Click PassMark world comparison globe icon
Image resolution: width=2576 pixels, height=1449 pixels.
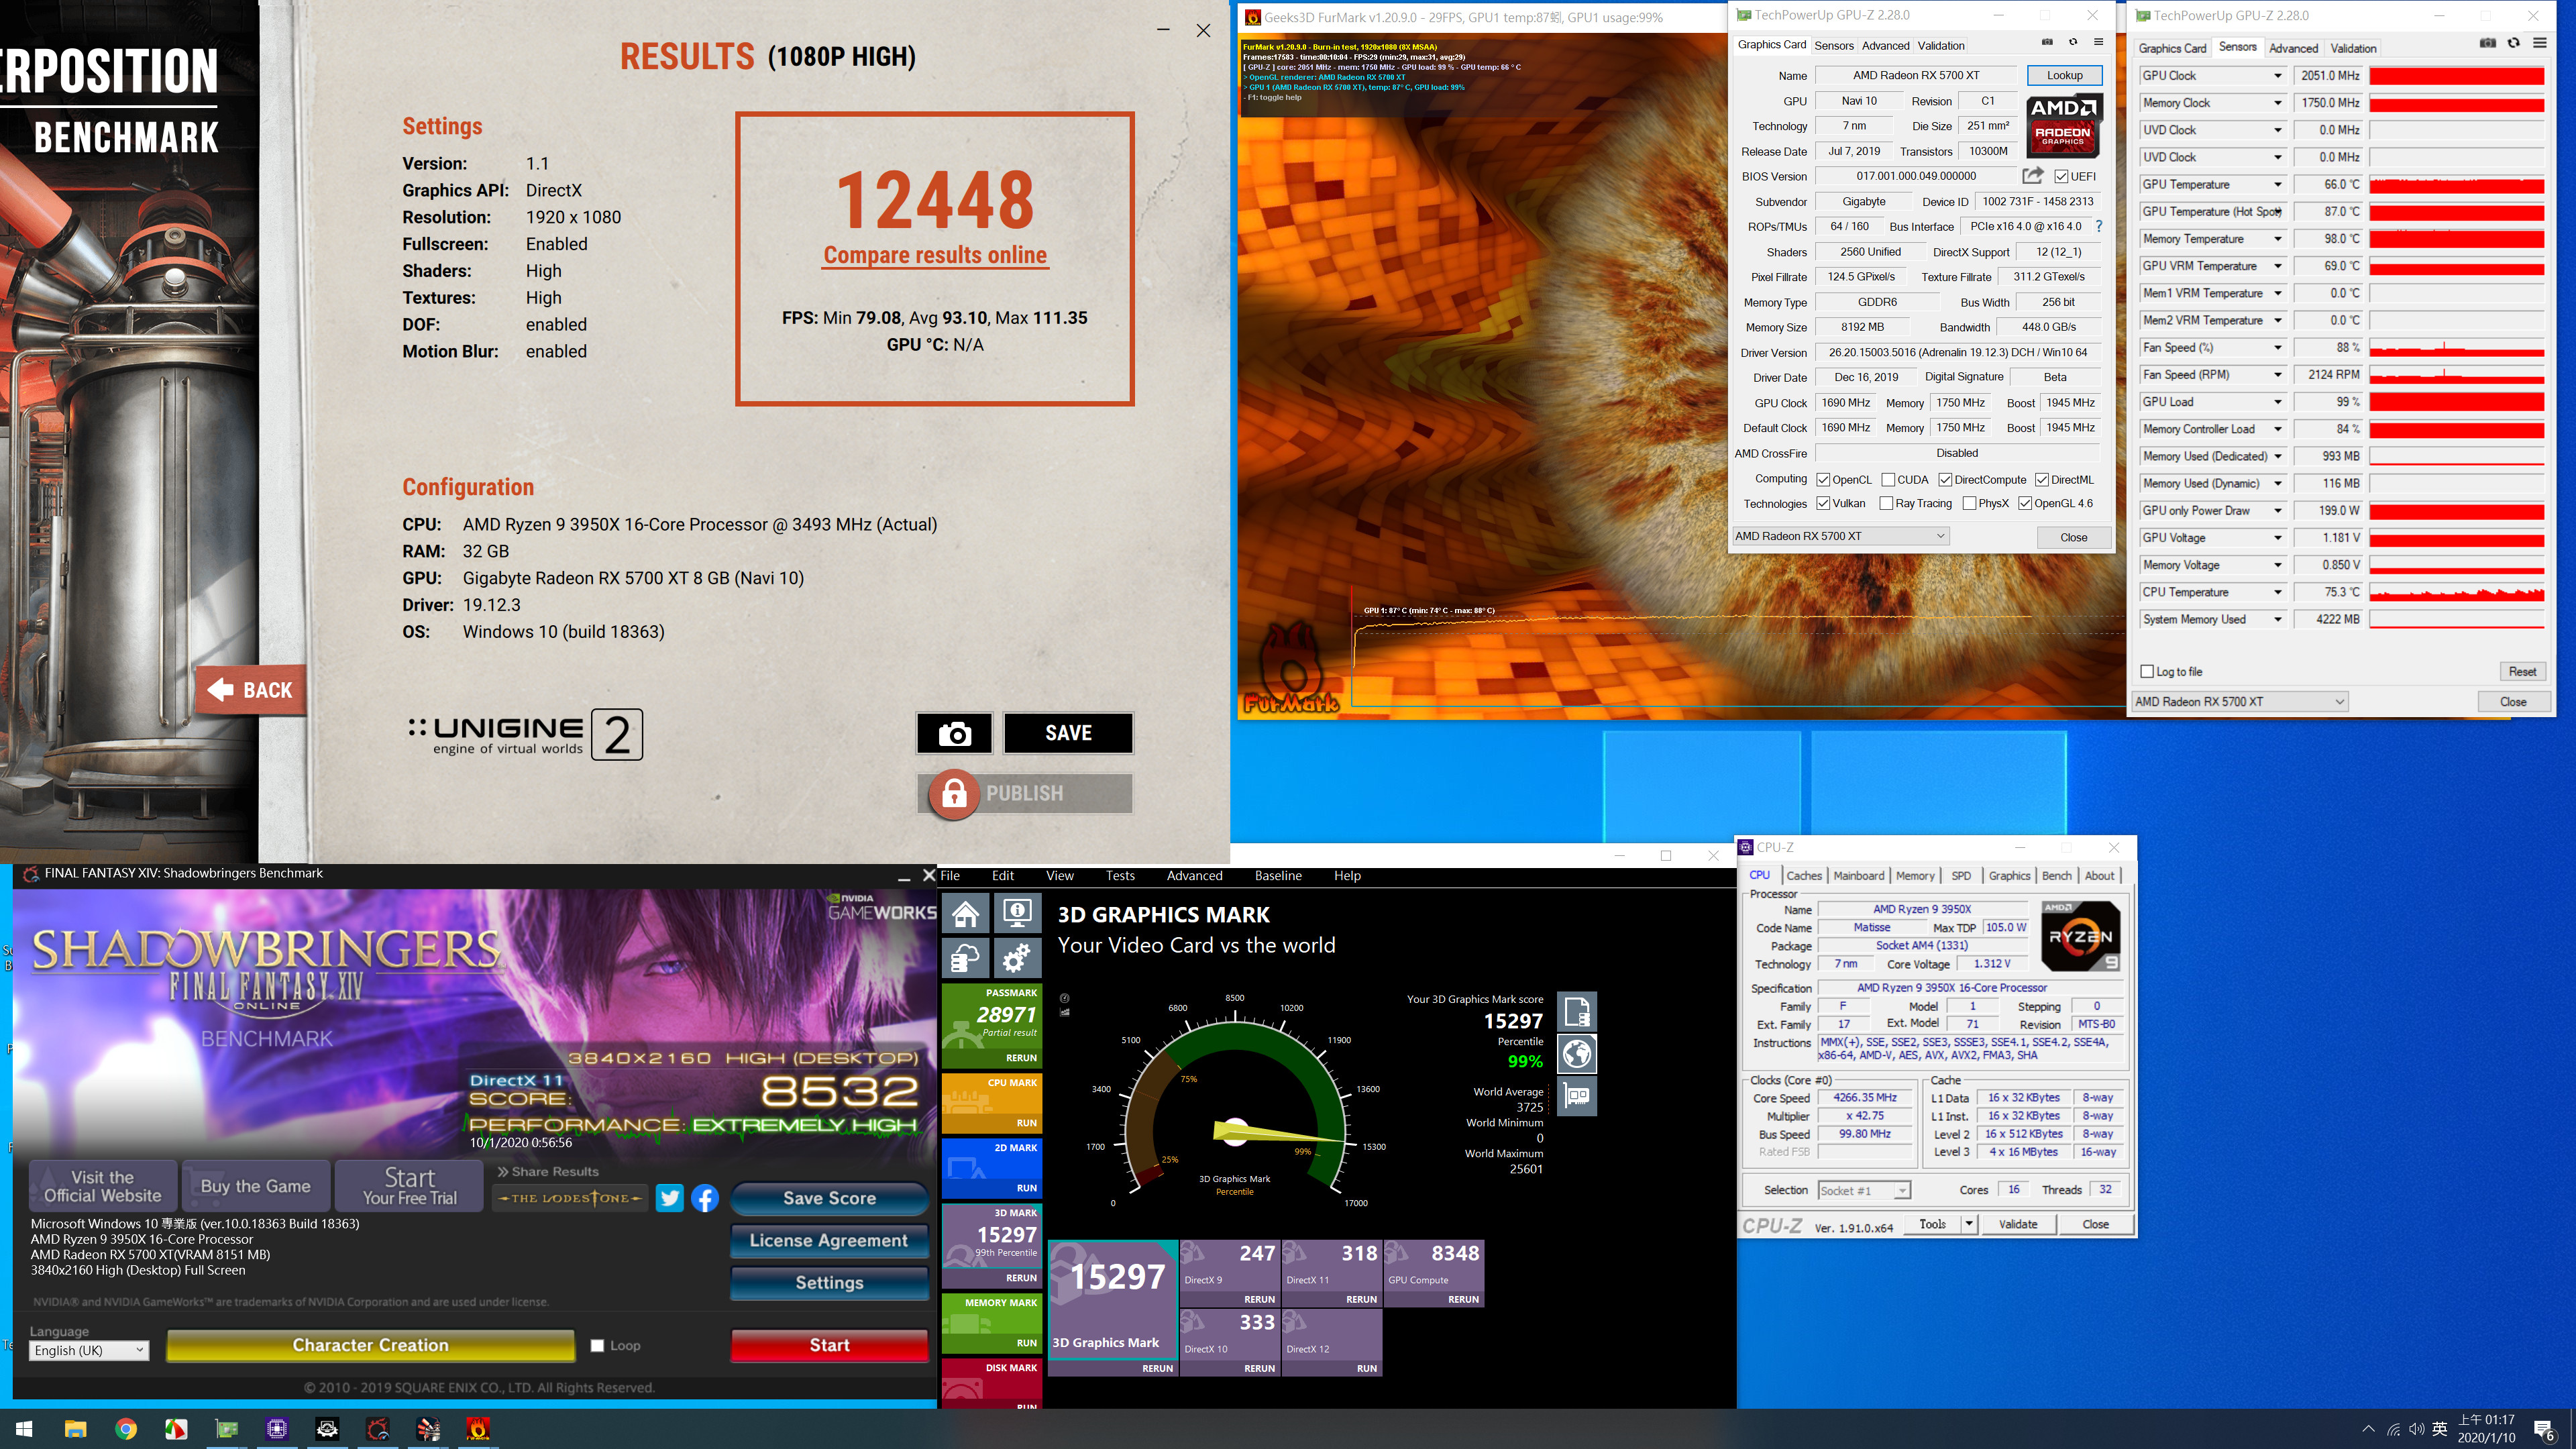[1577, 1053]
